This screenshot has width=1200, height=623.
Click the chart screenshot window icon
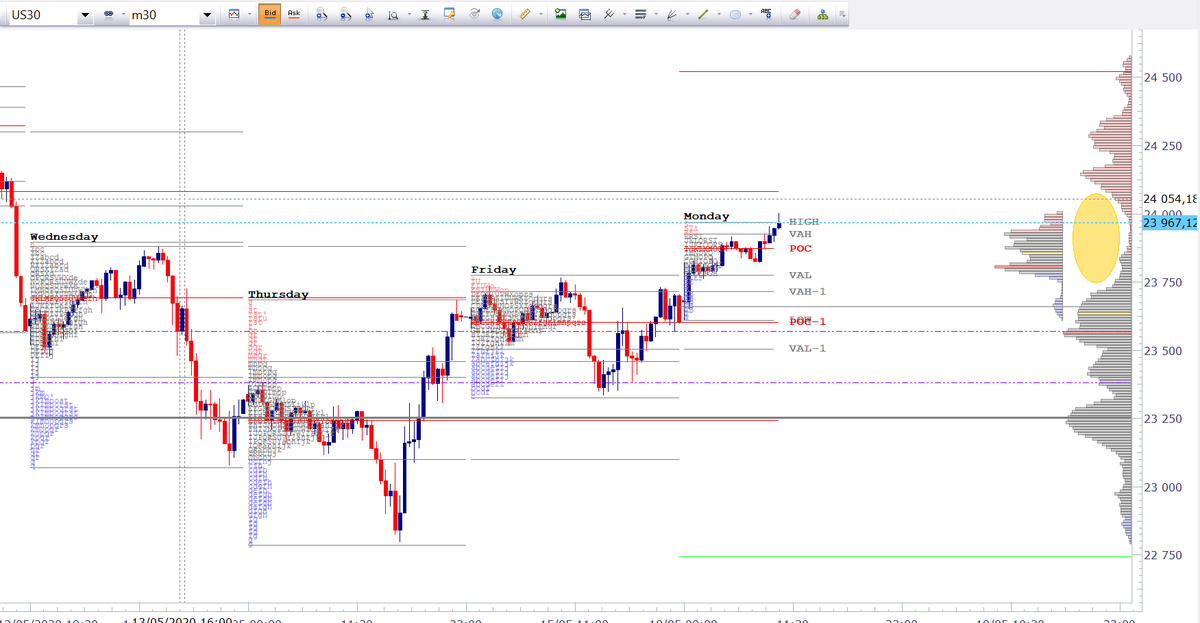pos(584,15)
